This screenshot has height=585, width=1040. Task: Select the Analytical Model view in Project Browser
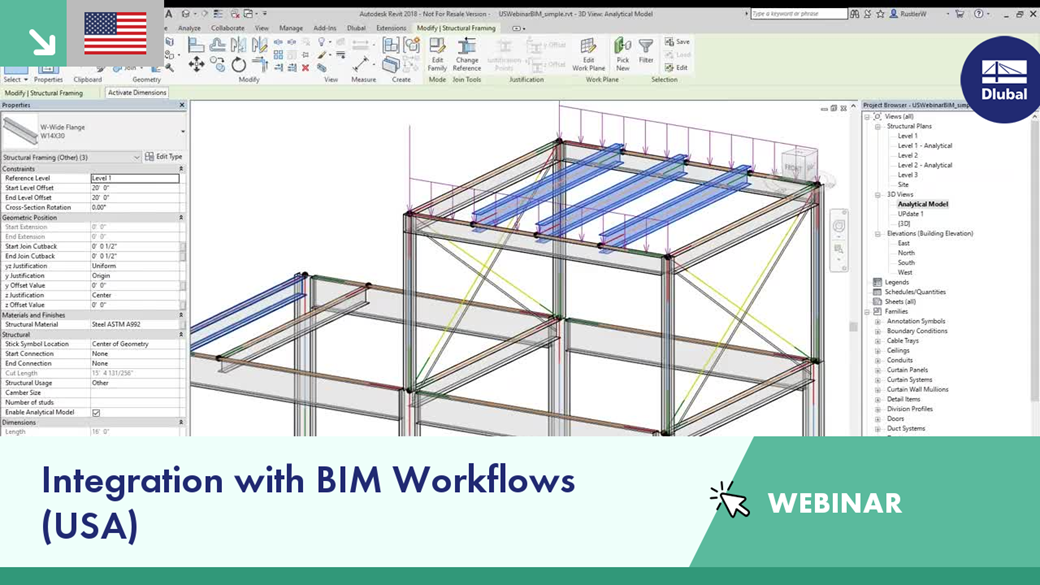(x=923, y=204)
